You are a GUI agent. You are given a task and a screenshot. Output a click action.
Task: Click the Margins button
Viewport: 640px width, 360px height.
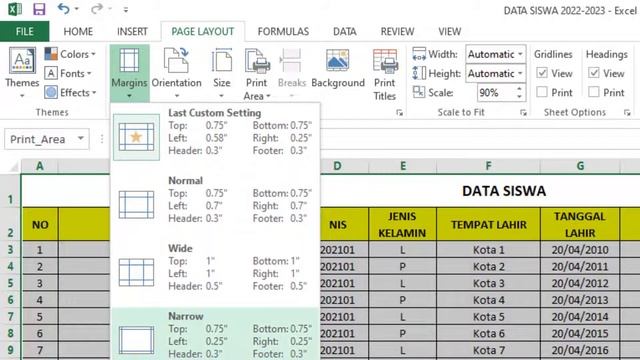(129, 73)
